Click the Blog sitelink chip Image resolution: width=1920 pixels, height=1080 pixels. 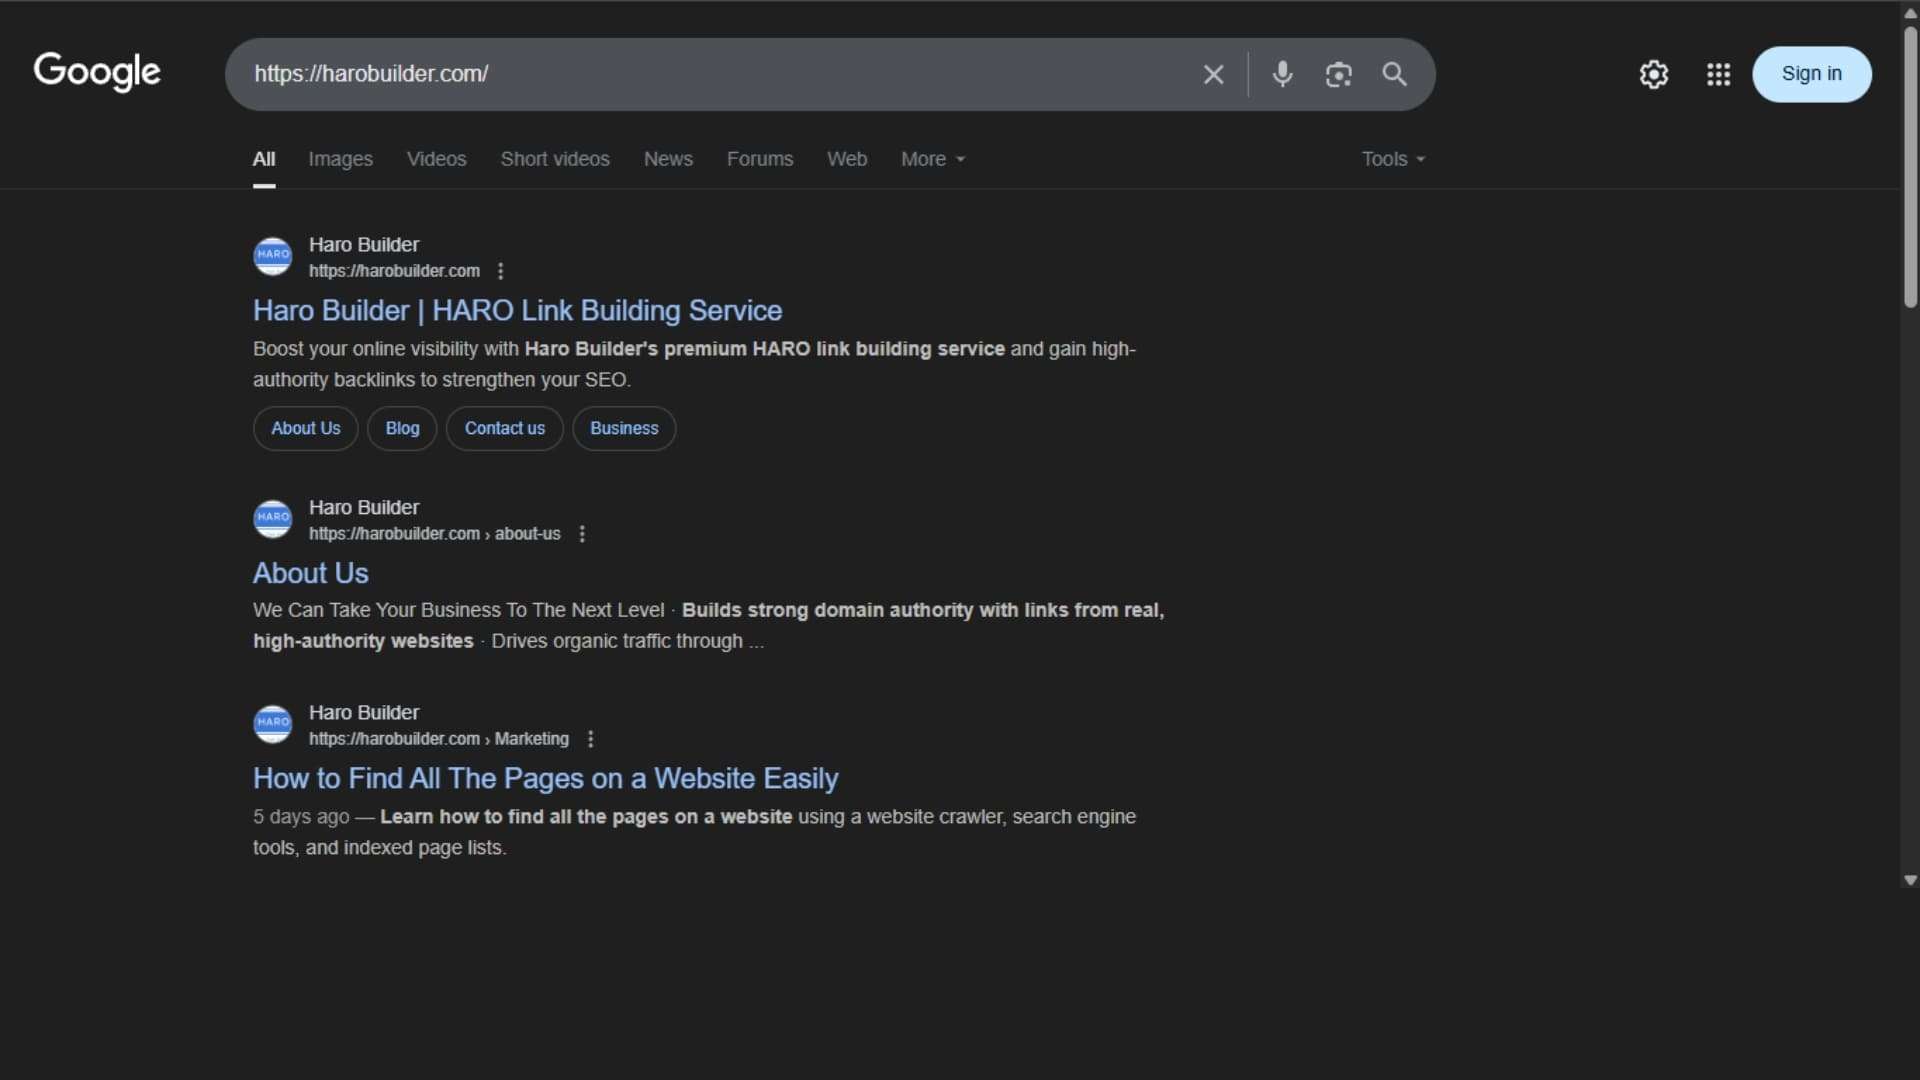(402, 428)
